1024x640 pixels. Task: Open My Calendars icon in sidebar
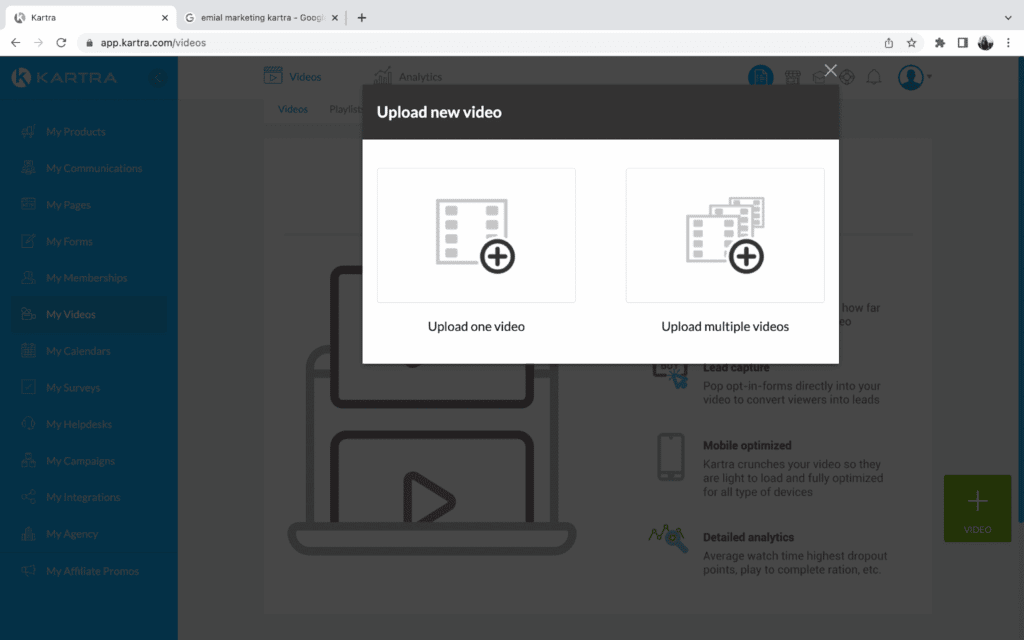point(28,351)
